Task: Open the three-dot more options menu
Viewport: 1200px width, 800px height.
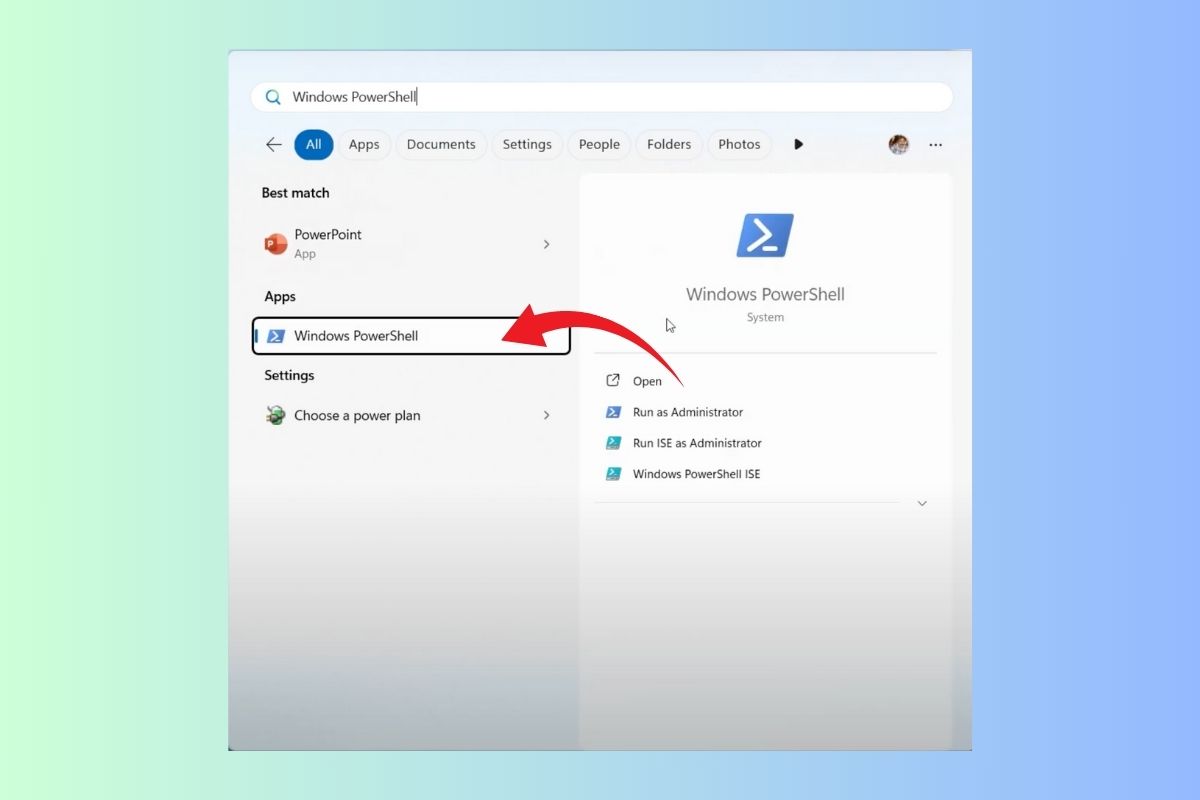Action: coord(935,144)
